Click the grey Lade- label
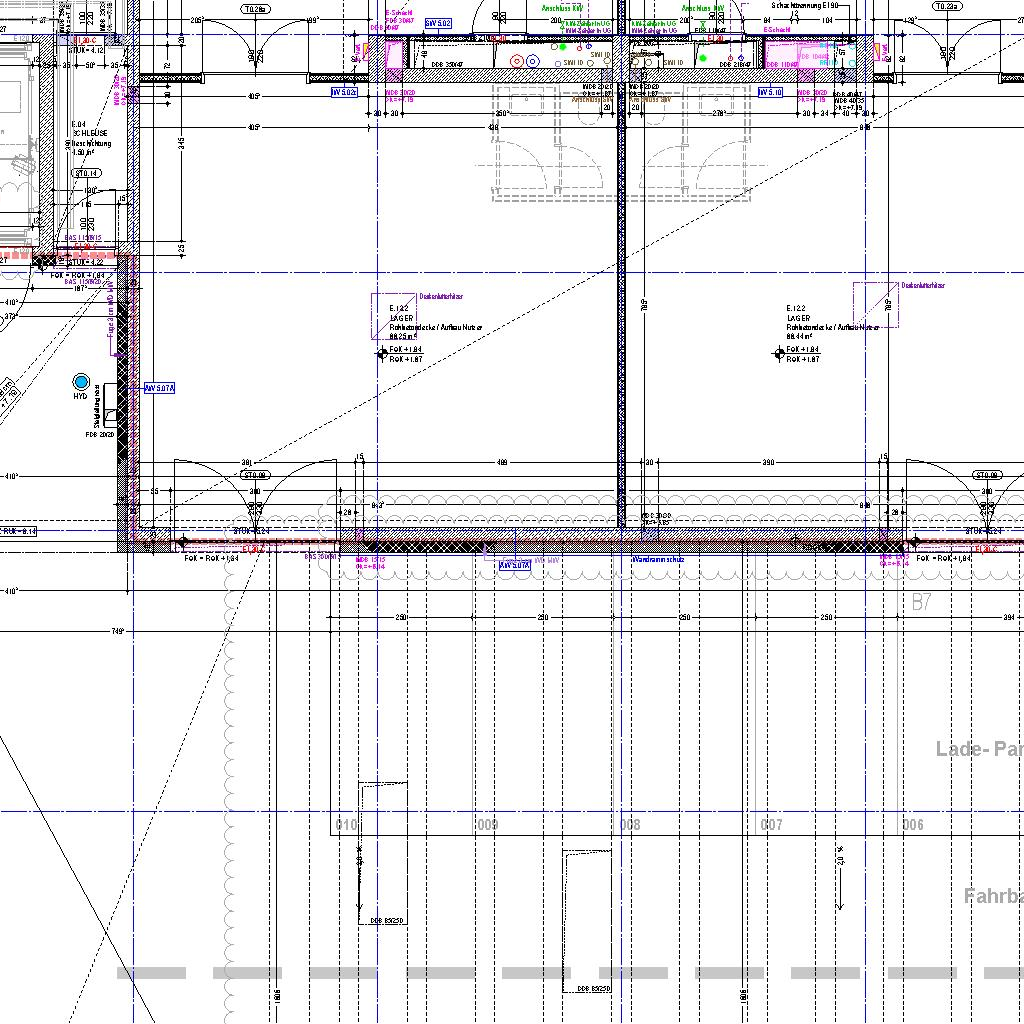 click(962, 748)
